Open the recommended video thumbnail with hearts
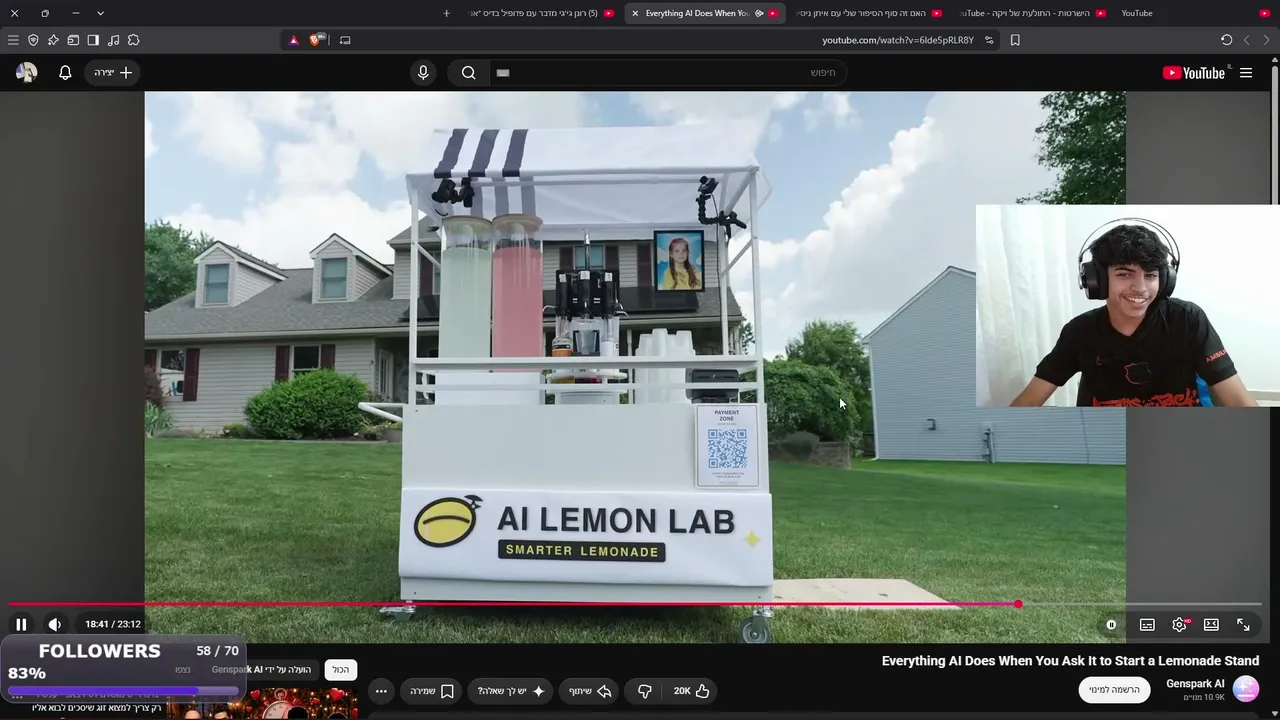Viewport: 1280px width, 720px height. (262, 704)
